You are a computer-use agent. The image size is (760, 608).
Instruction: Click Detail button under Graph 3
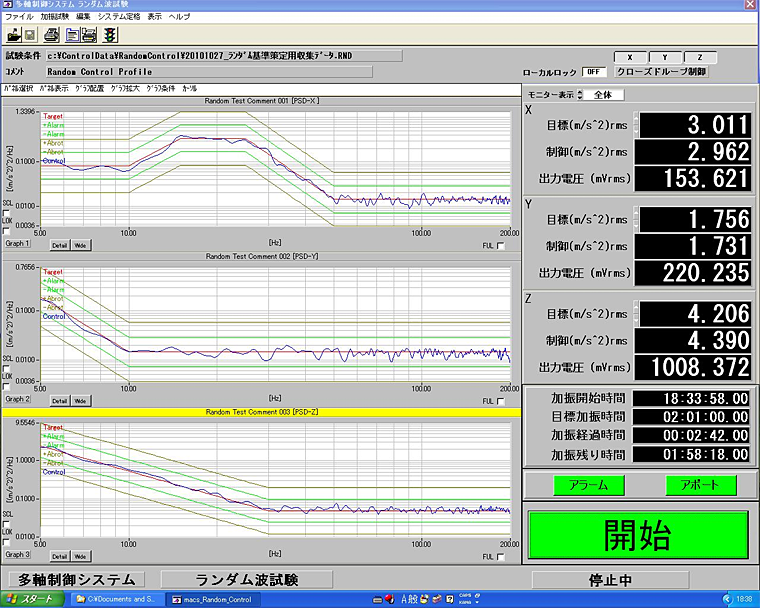60,557
